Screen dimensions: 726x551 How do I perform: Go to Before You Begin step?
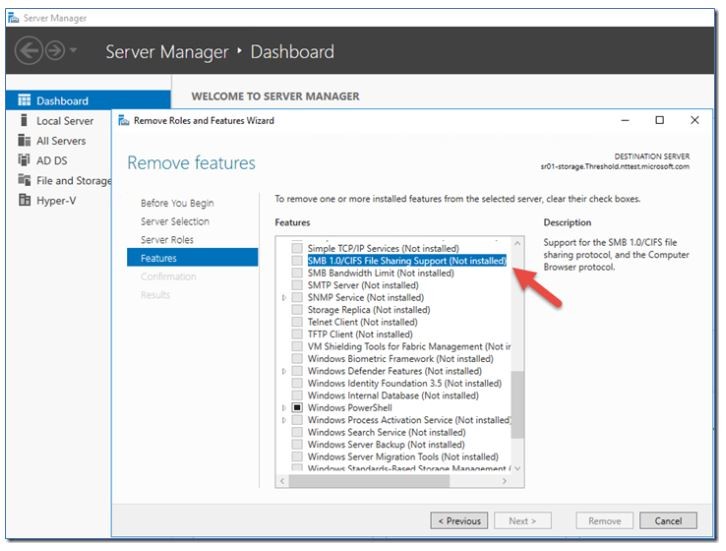point(177,203)
